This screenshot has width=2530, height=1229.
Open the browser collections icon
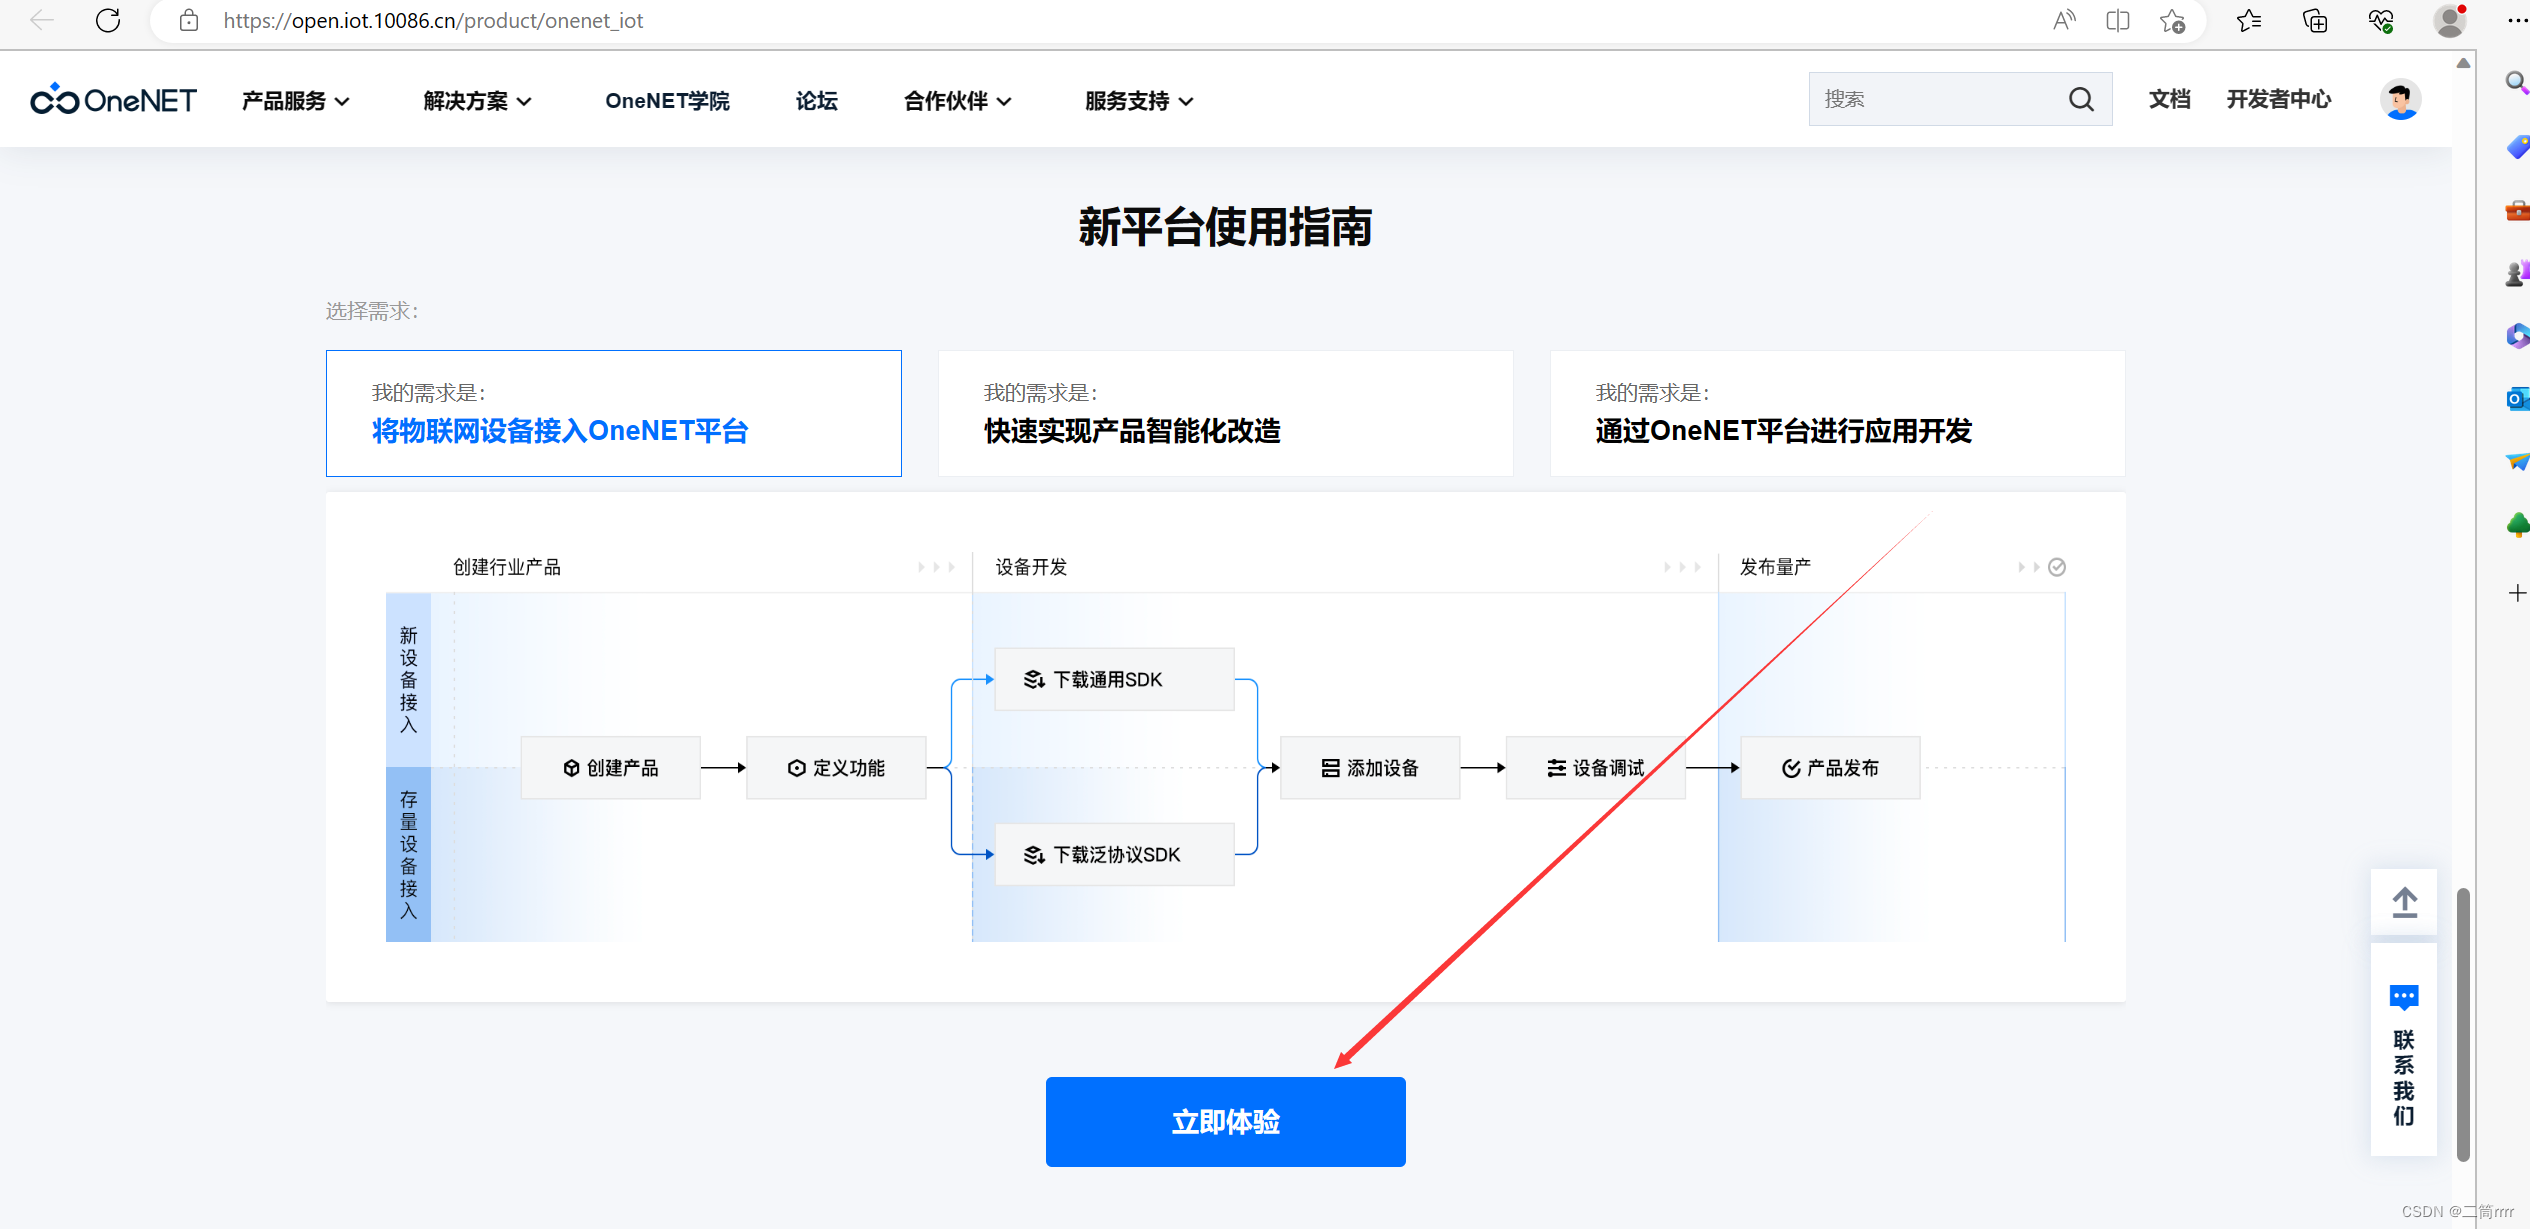2314,20
